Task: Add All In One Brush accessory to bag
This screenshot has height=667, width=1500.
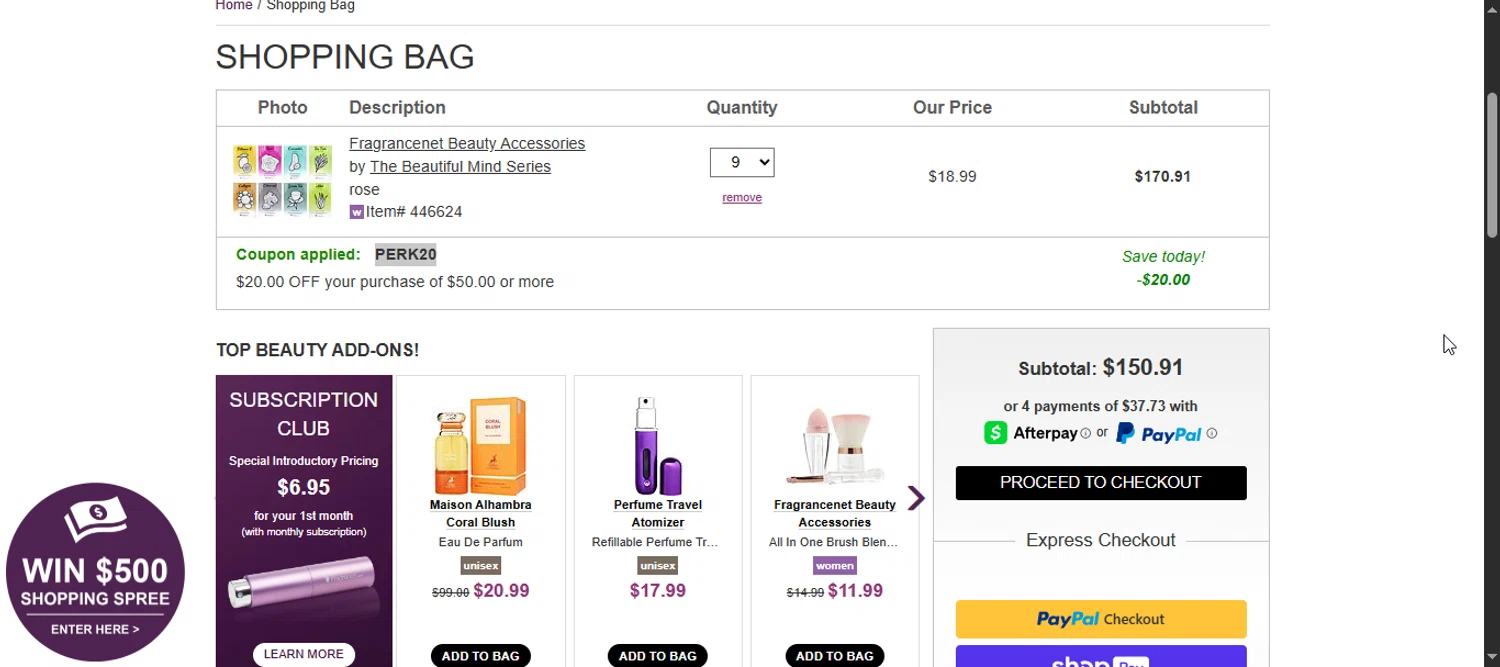Action: click(835, 656)
